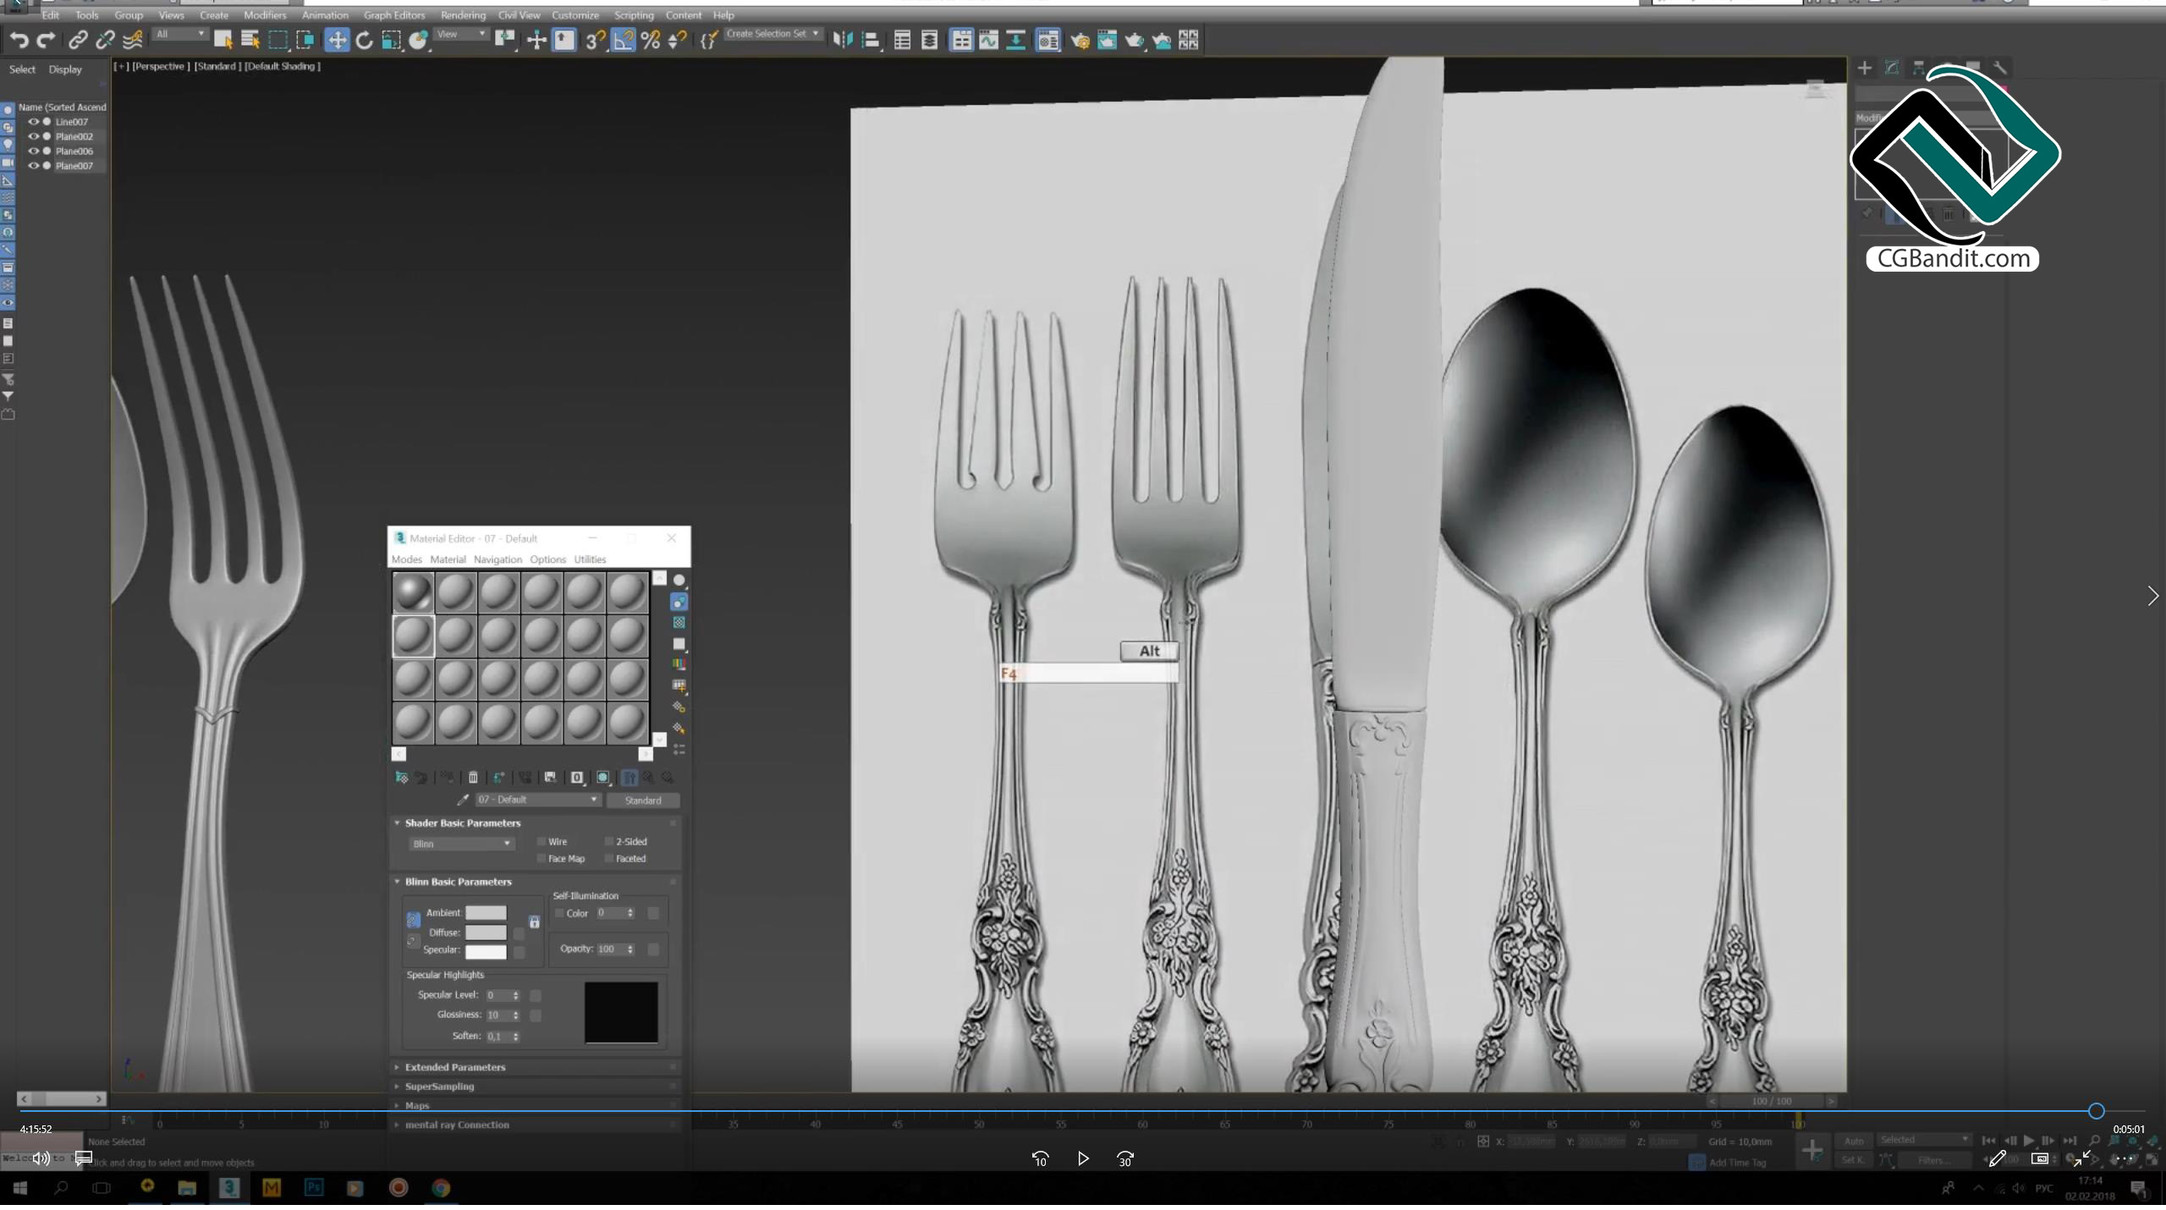Open Select by Name tool
The width and height of the screenshot is (2166, 1210).
tap(250, 40)
